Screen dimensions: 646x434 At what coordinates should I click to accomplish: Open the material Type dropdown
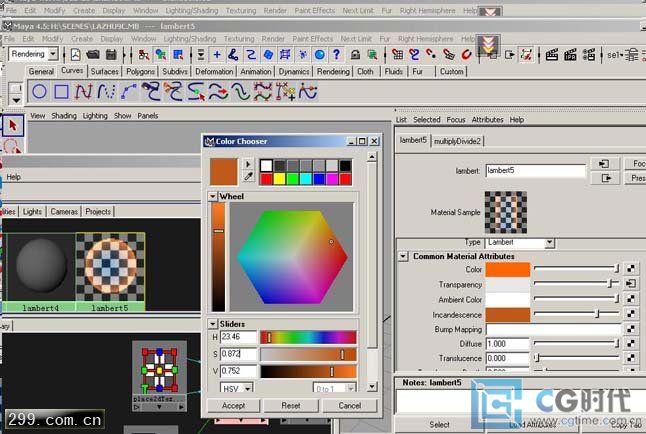pyautogui.click(x=549, y=242)
